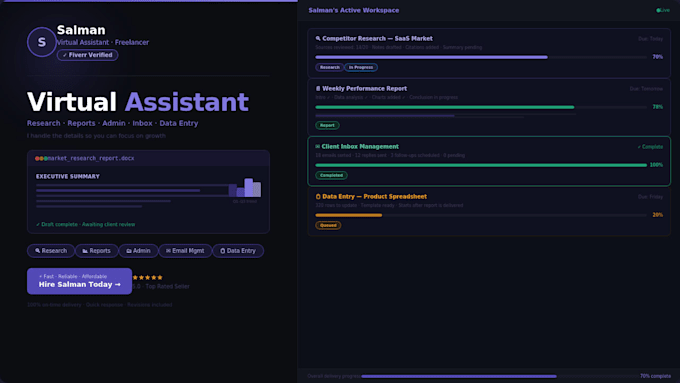Click the Hire Salman Today button
Image resolution: width=680 pixels, height=383 pixels.
click(x=79, y=281)
